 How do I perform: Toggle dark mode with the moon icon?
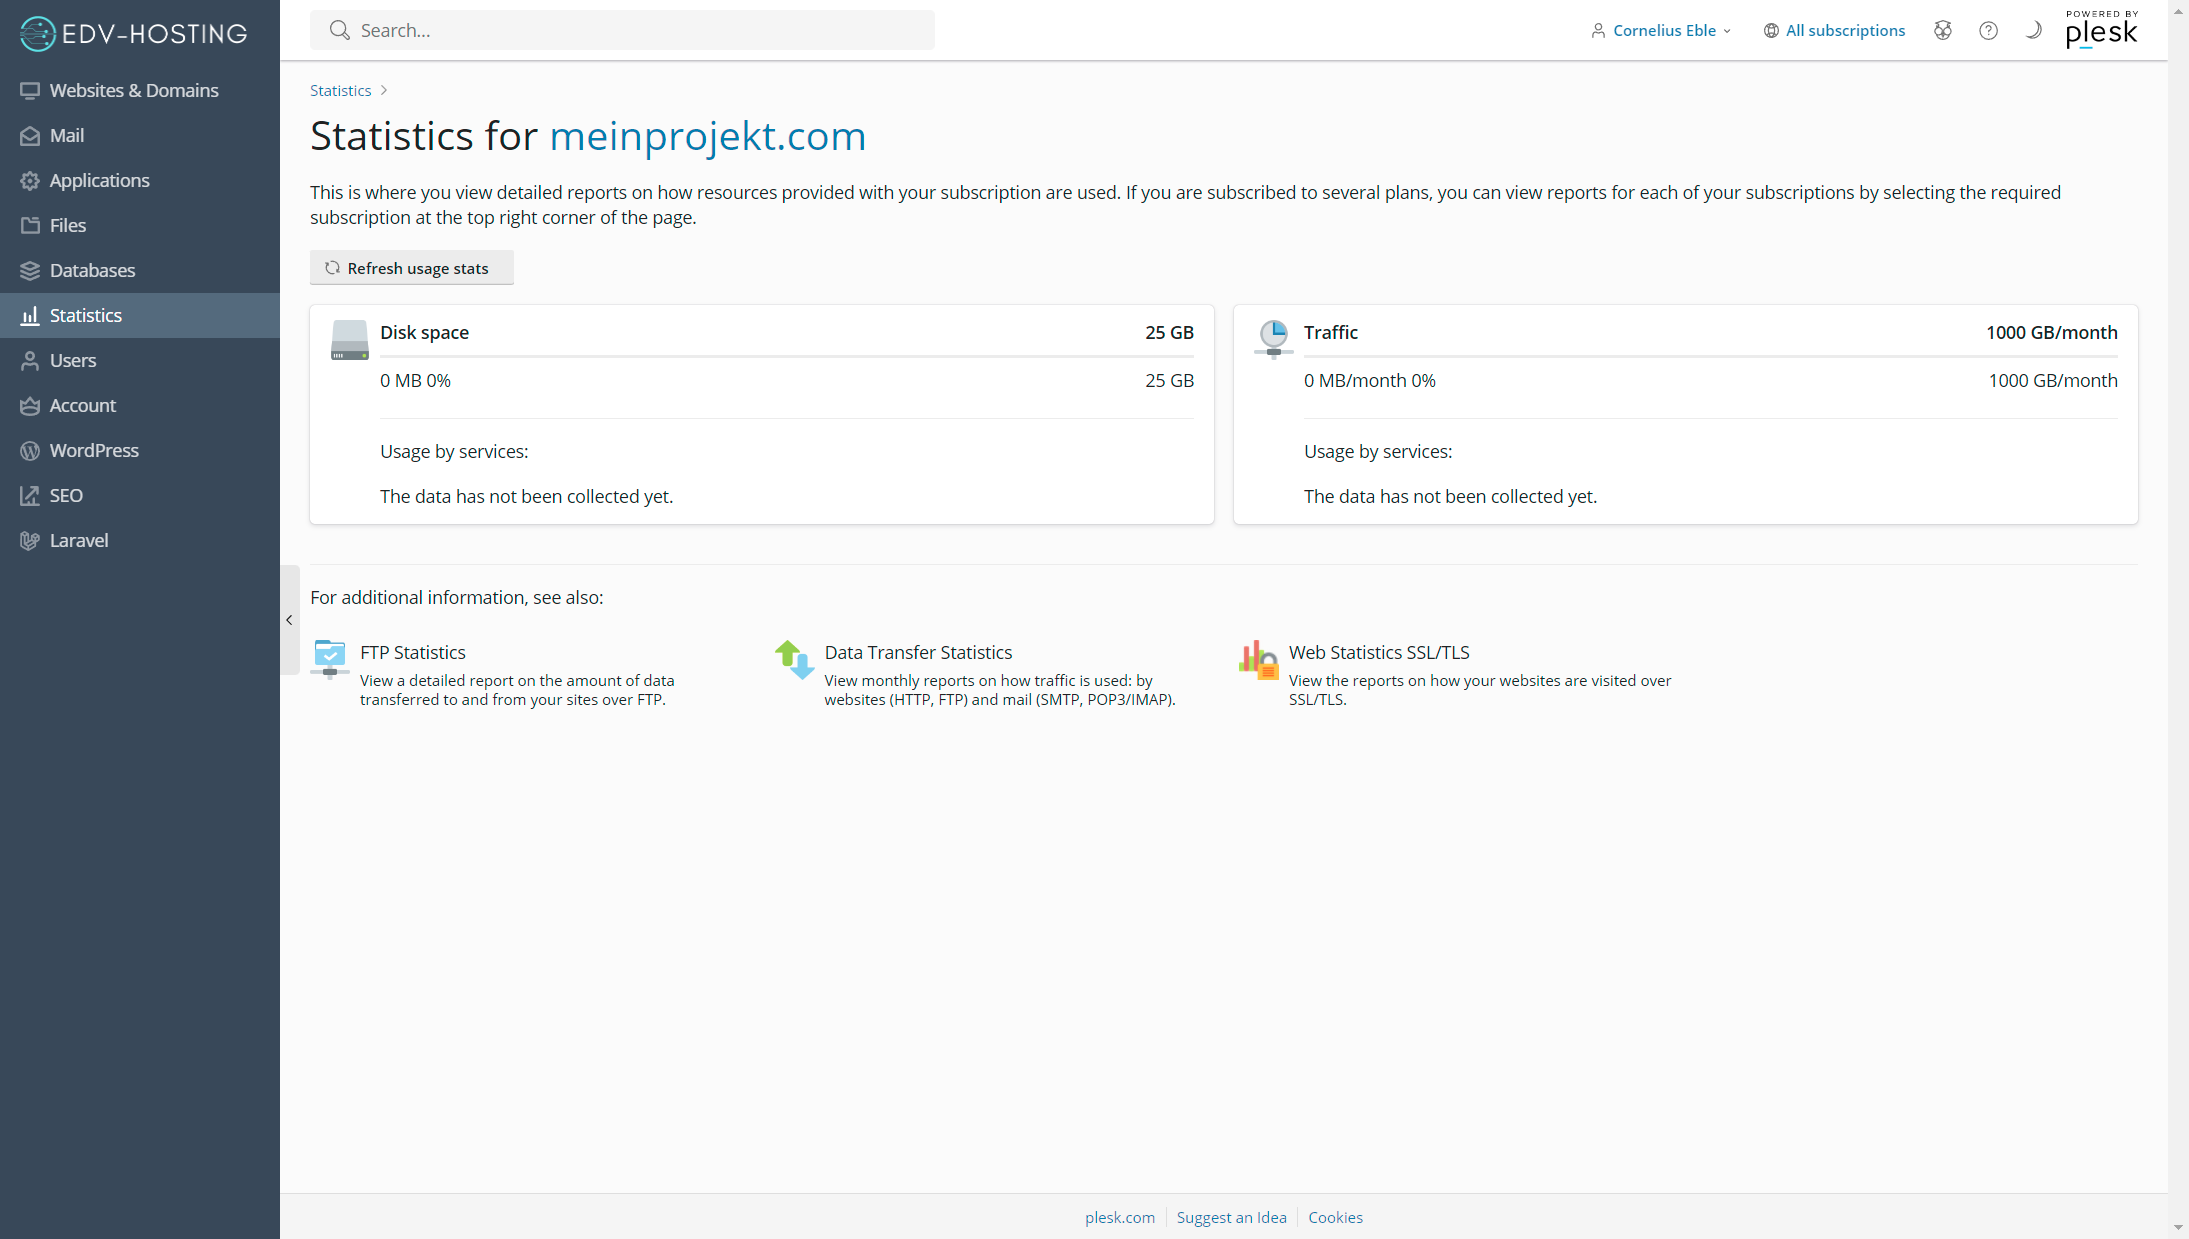pos(2033,30)
